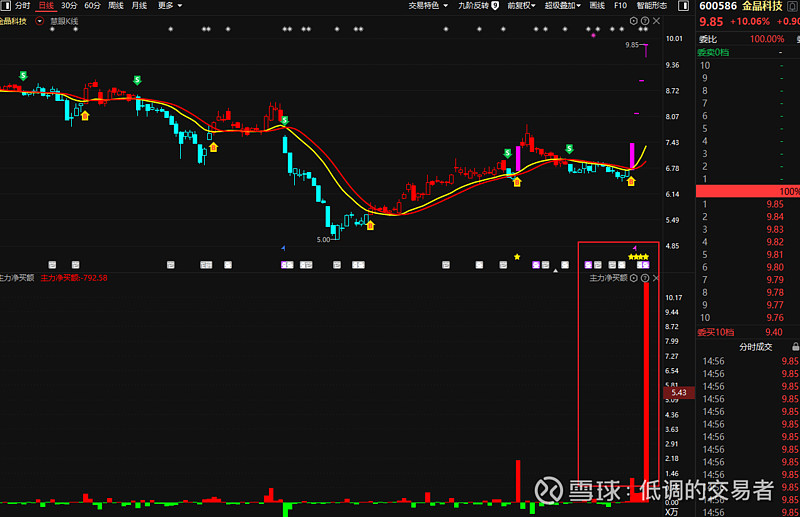Toggle the left panel layout icon
This screenshot has height=517, width=800.
pyautogui.click(x=5, y=6)
